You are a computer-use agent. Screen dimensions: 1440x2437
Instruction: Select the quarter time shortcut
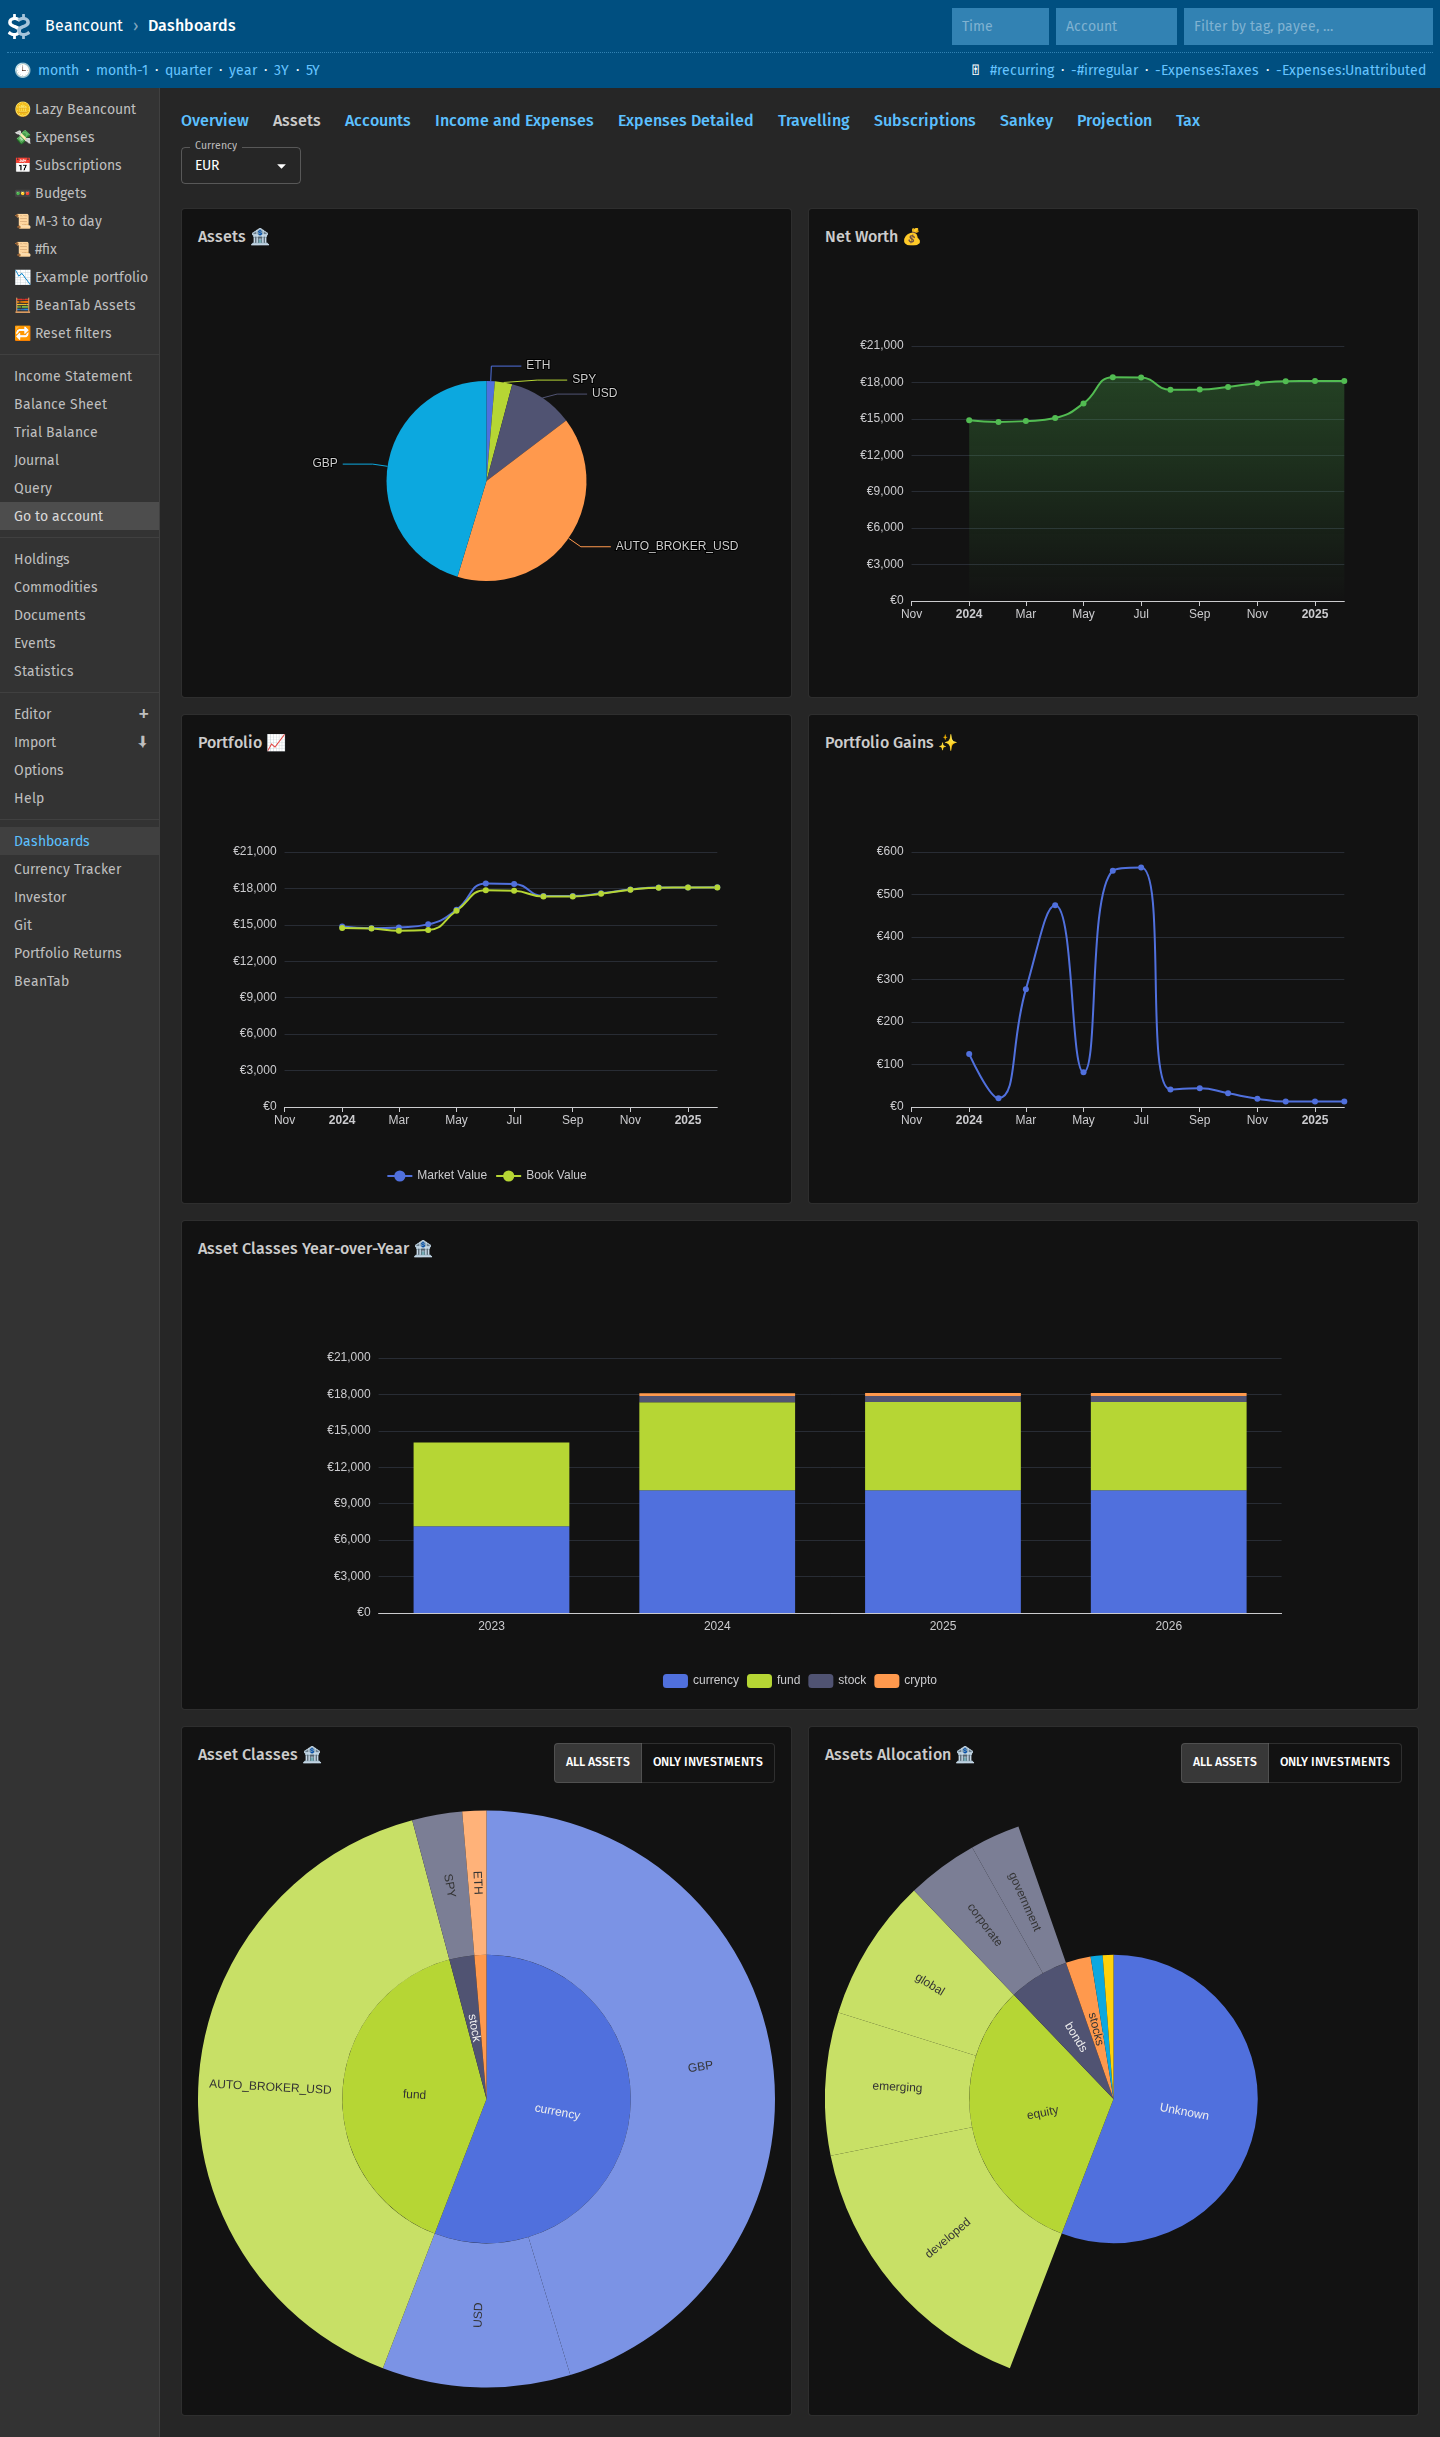pyautogui.click(x=188, y=70)
